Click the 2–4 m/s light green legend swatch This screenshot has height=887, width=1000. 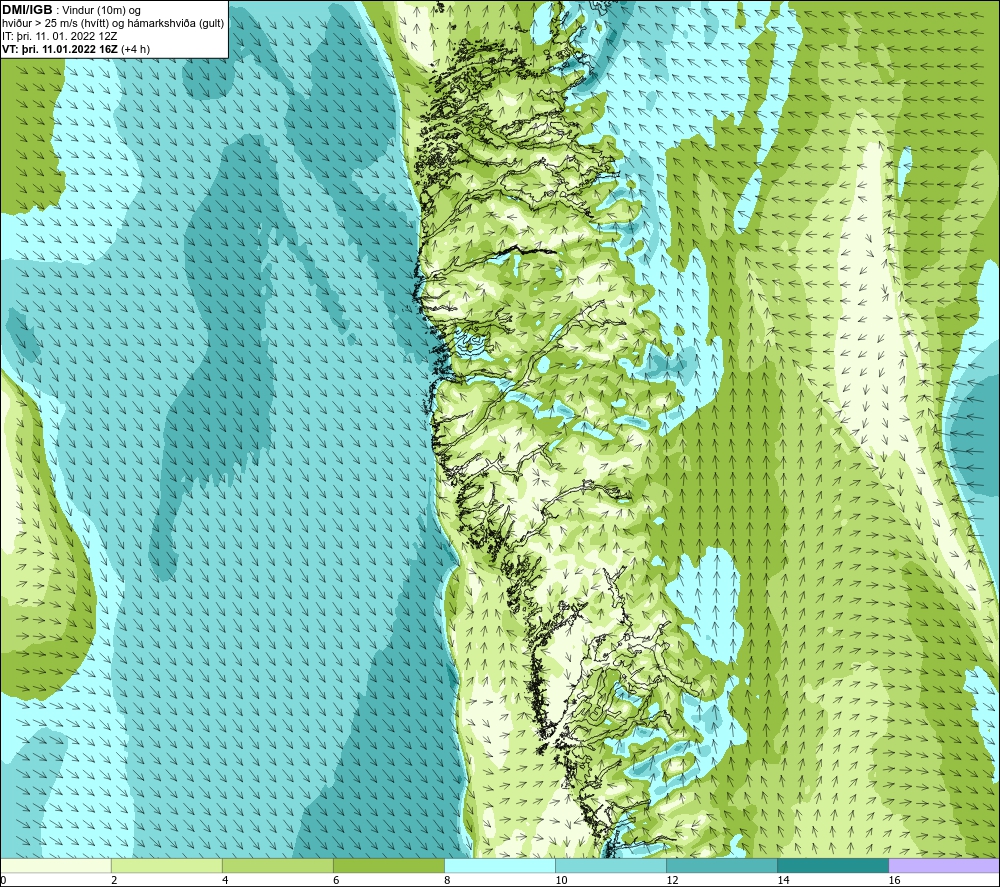coord(166,865)
